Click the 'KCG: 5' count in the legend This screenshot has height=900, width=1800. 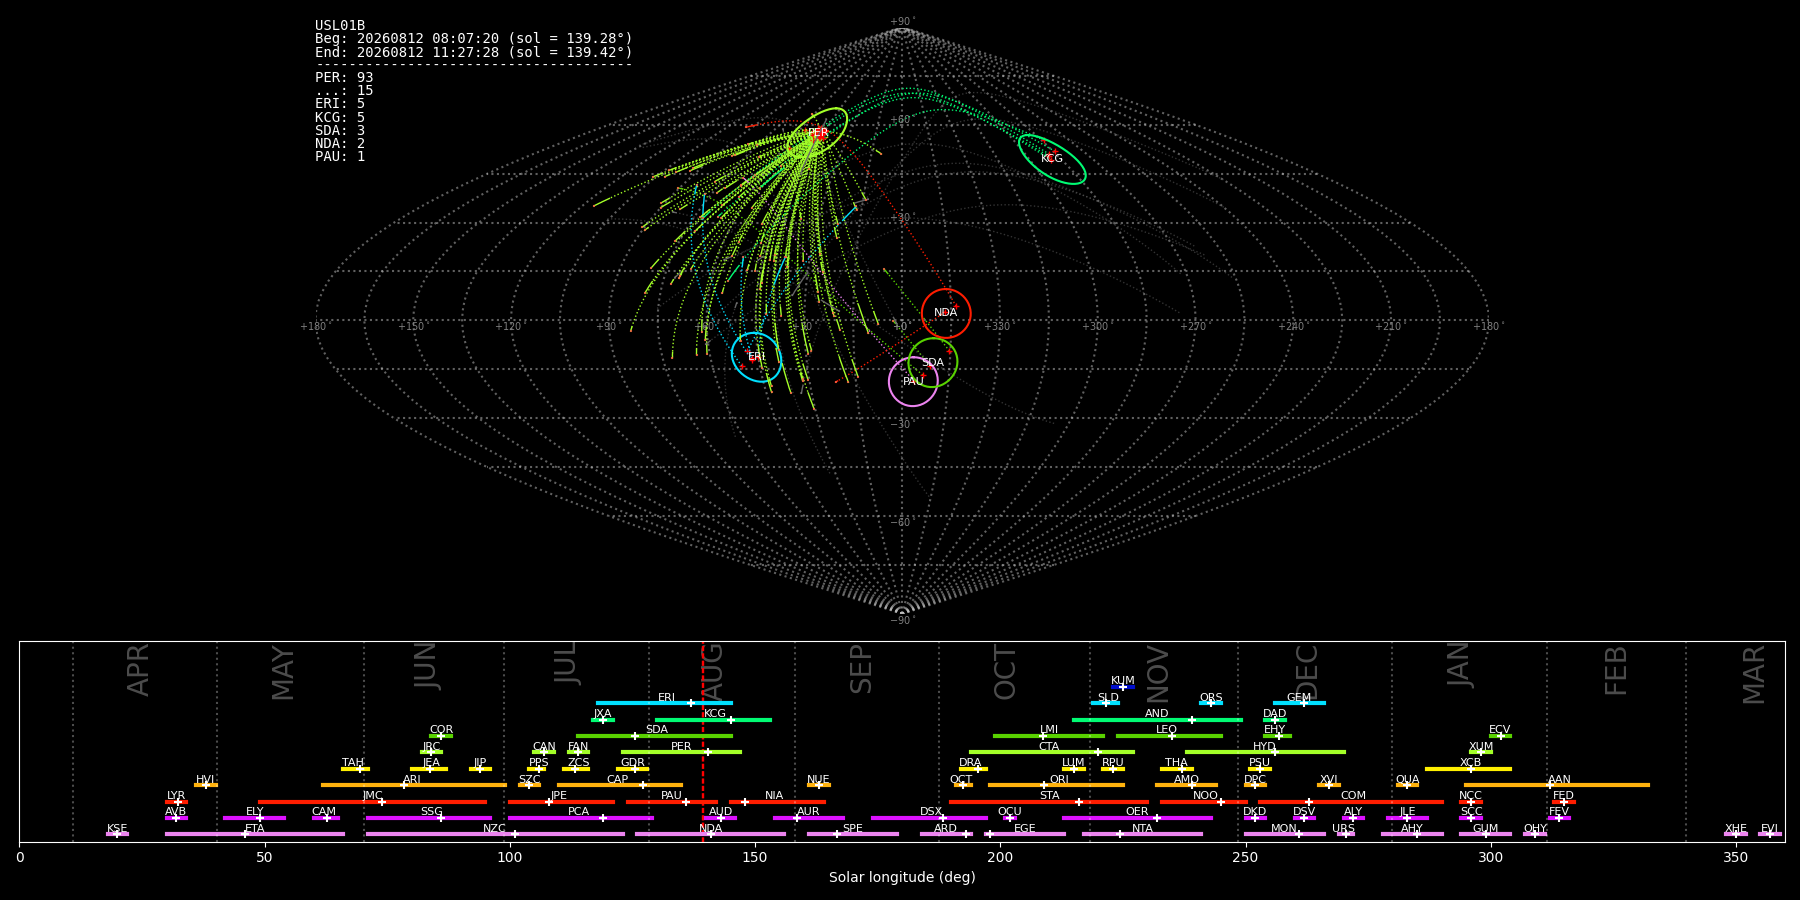[340, 117]
